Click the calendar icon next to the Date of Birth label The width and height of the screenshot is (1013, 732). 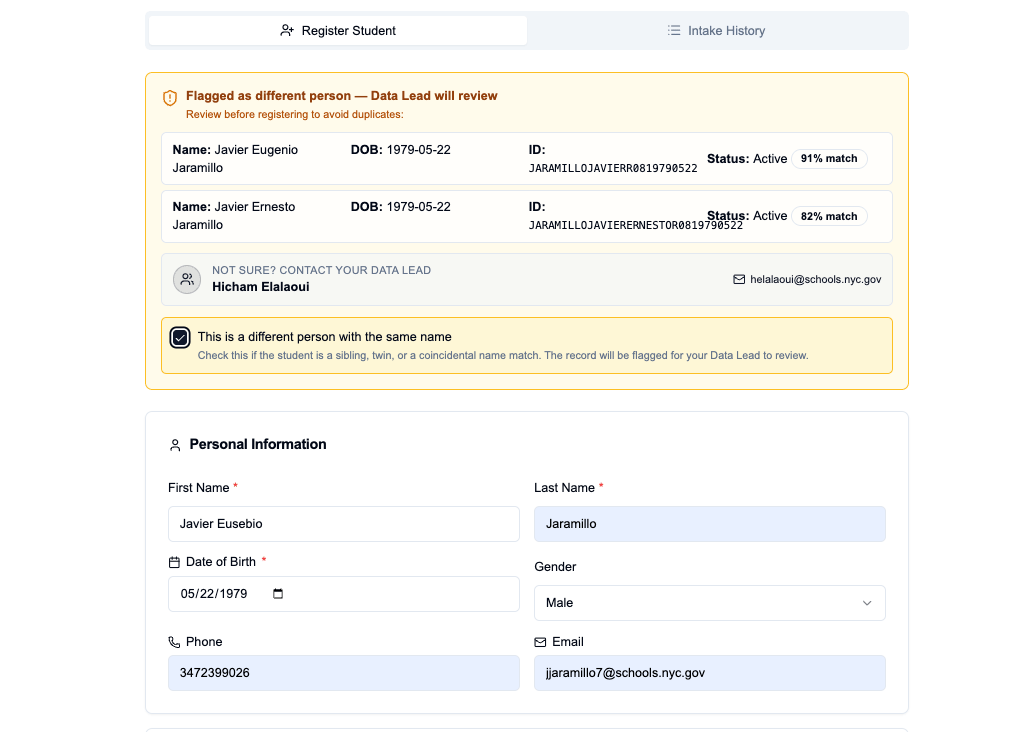(x=174, y=562)
